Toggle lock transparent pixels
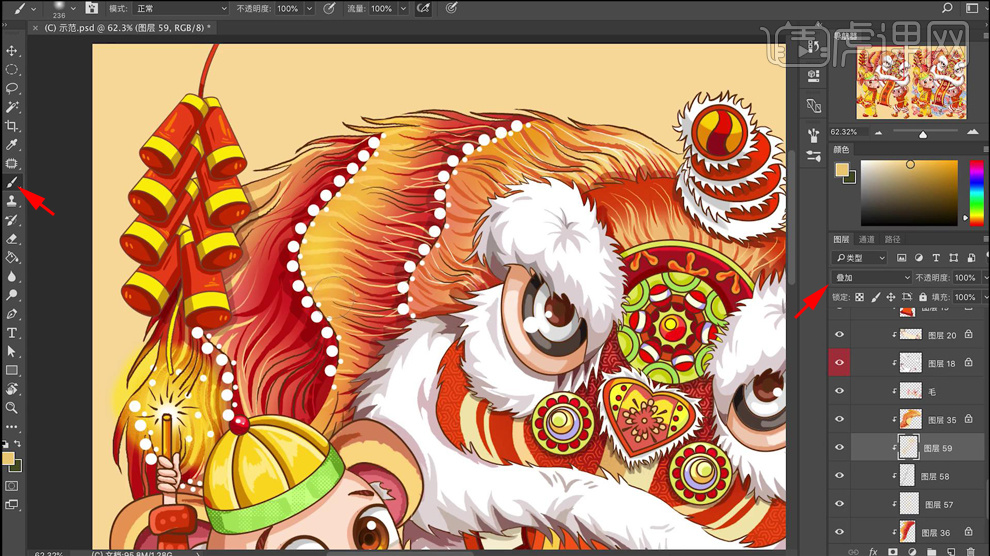 click(x=859, y=297)
